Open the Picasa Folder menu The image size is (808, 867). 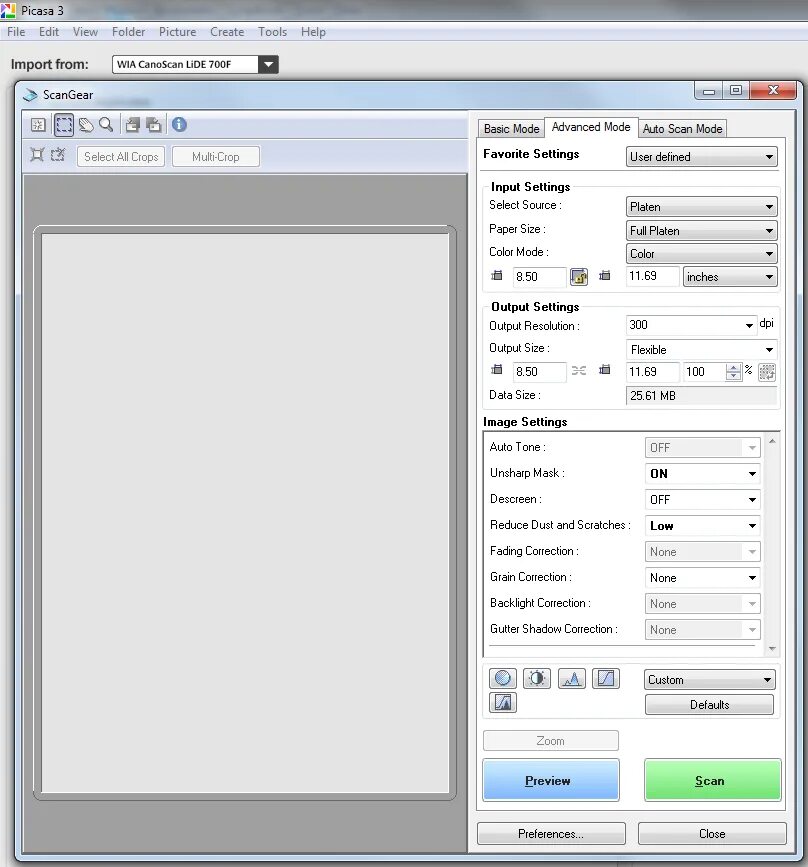click(128, 32)
